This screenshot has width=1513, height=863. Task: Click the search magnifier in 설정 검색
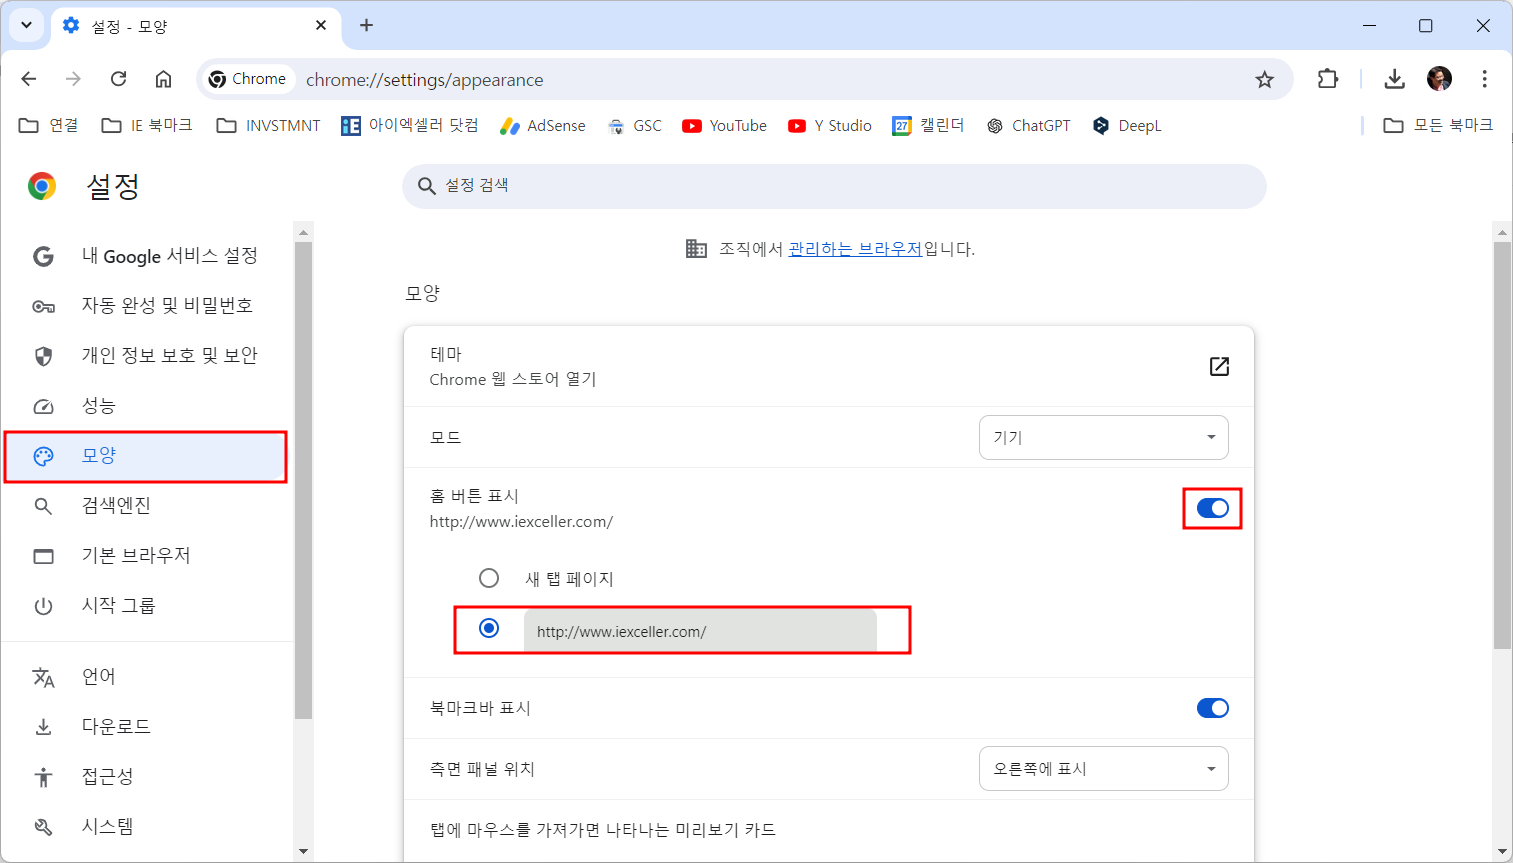point(426,186)
